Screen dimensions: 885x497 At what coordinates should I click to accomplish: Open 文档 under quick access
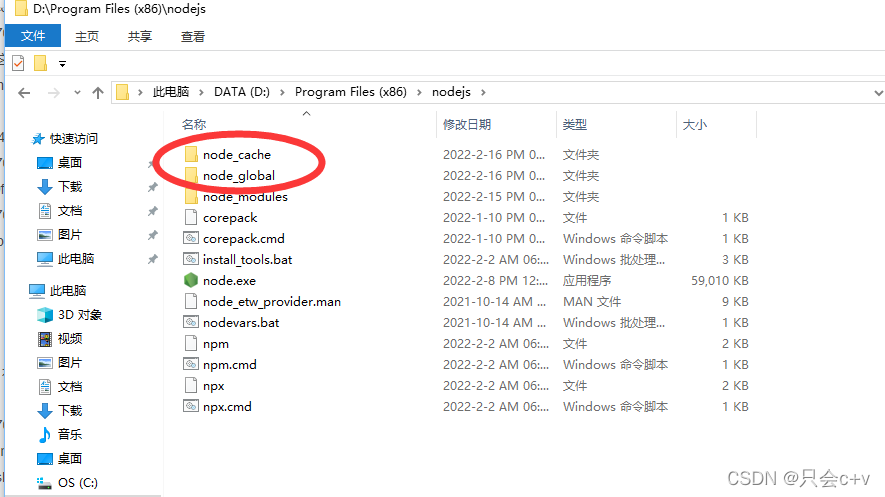click(70, 210)
